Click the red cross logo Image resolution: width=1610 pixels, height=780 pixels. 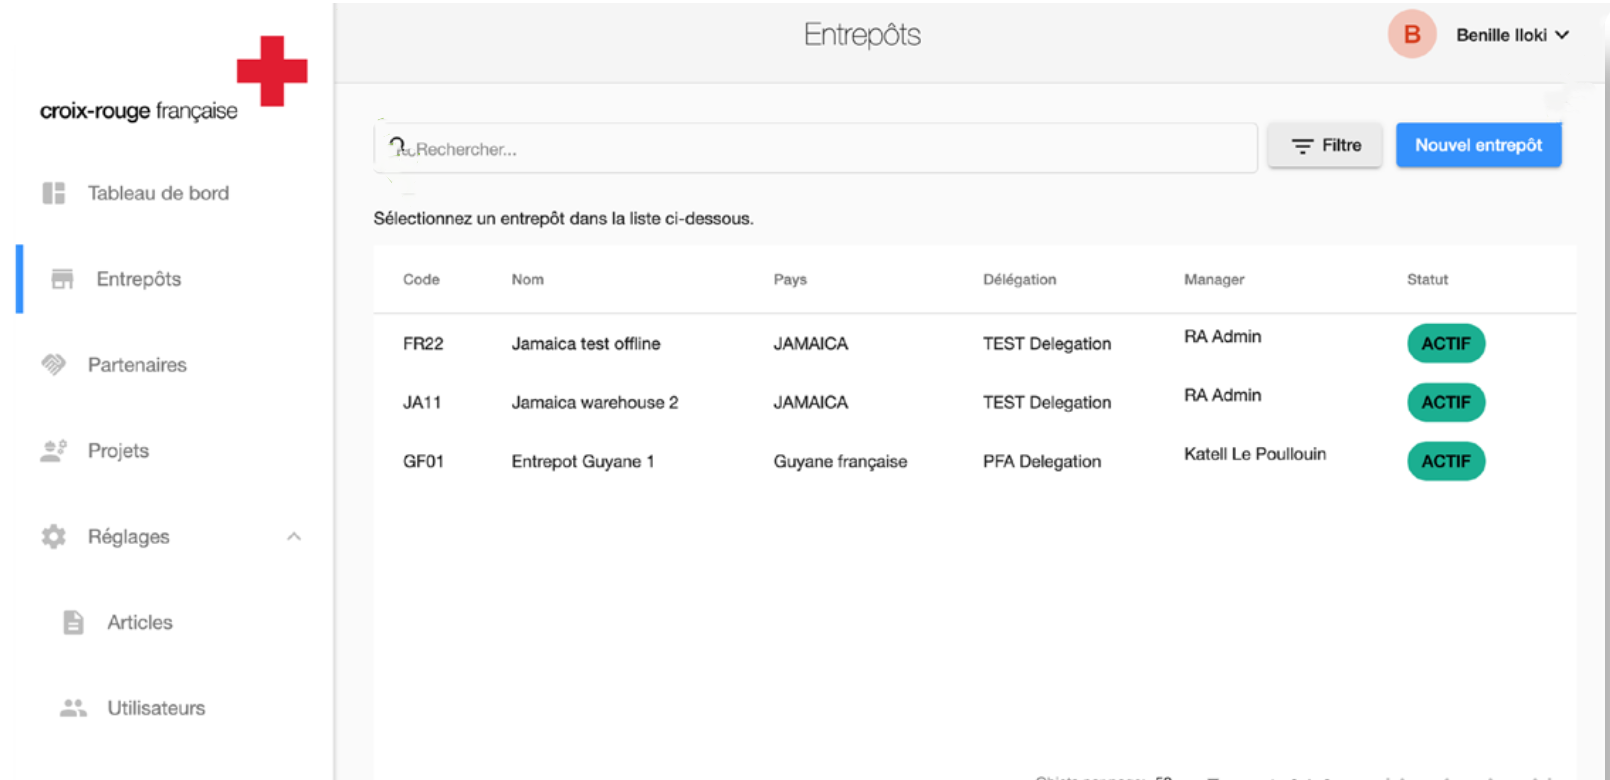271,71
